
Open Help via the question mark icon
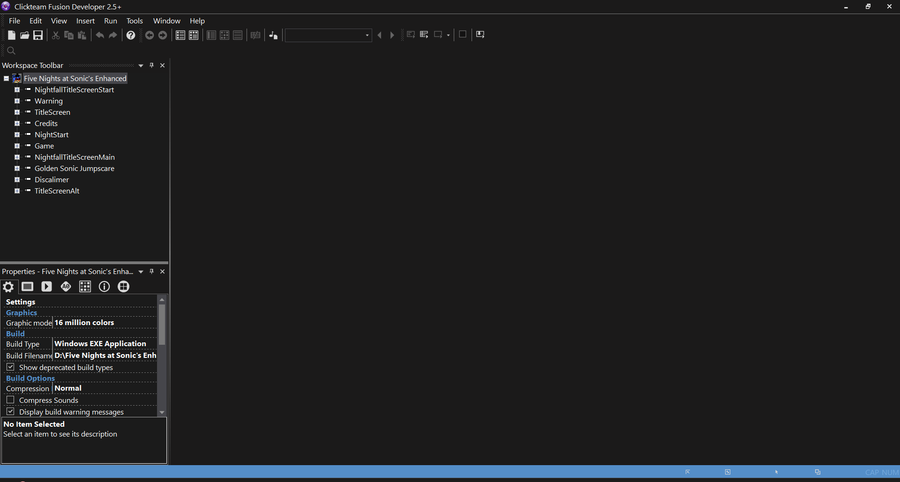coord(131,36)
